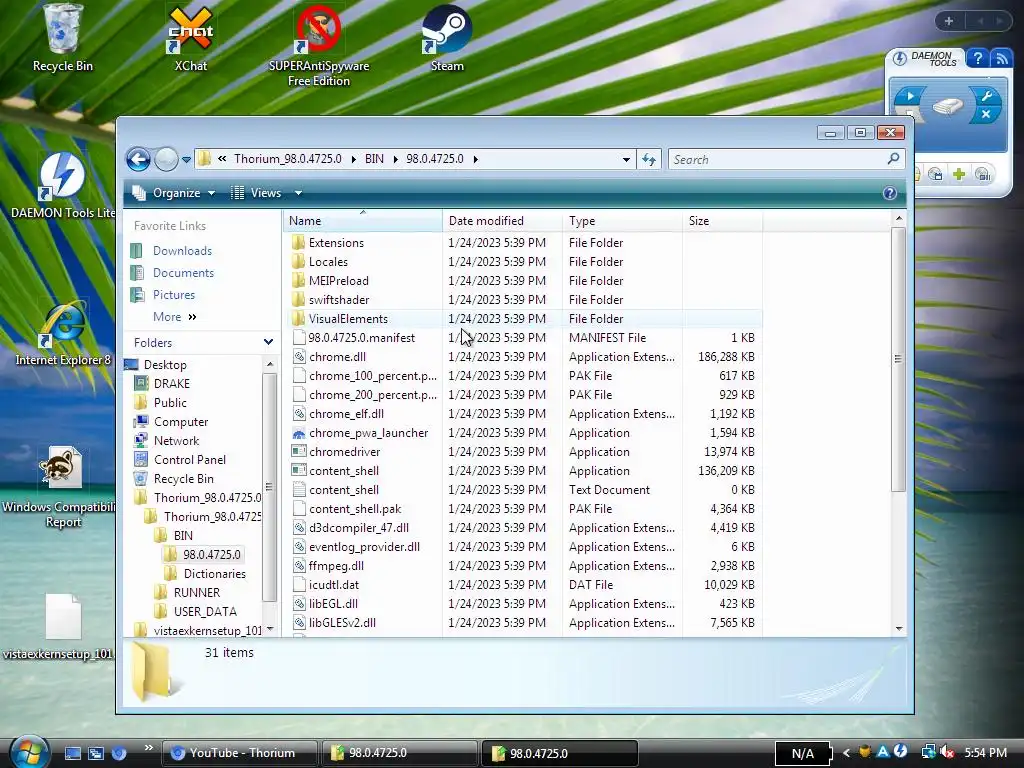Select Desktop in the folder tree
Image resolution: width=1024 pixels, height=768 pixels.
pyautogui.click(x=165, y=364)
